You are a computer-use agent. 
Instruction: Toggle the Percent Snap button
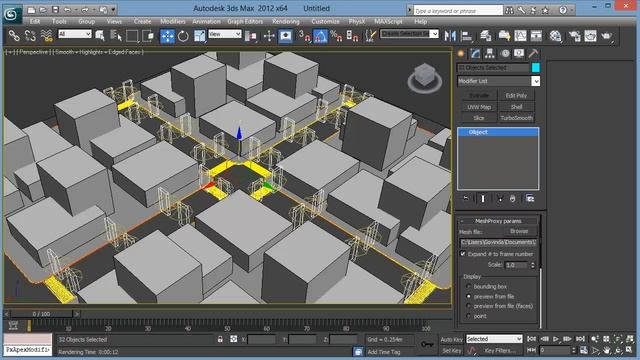(x=336, y=36)
